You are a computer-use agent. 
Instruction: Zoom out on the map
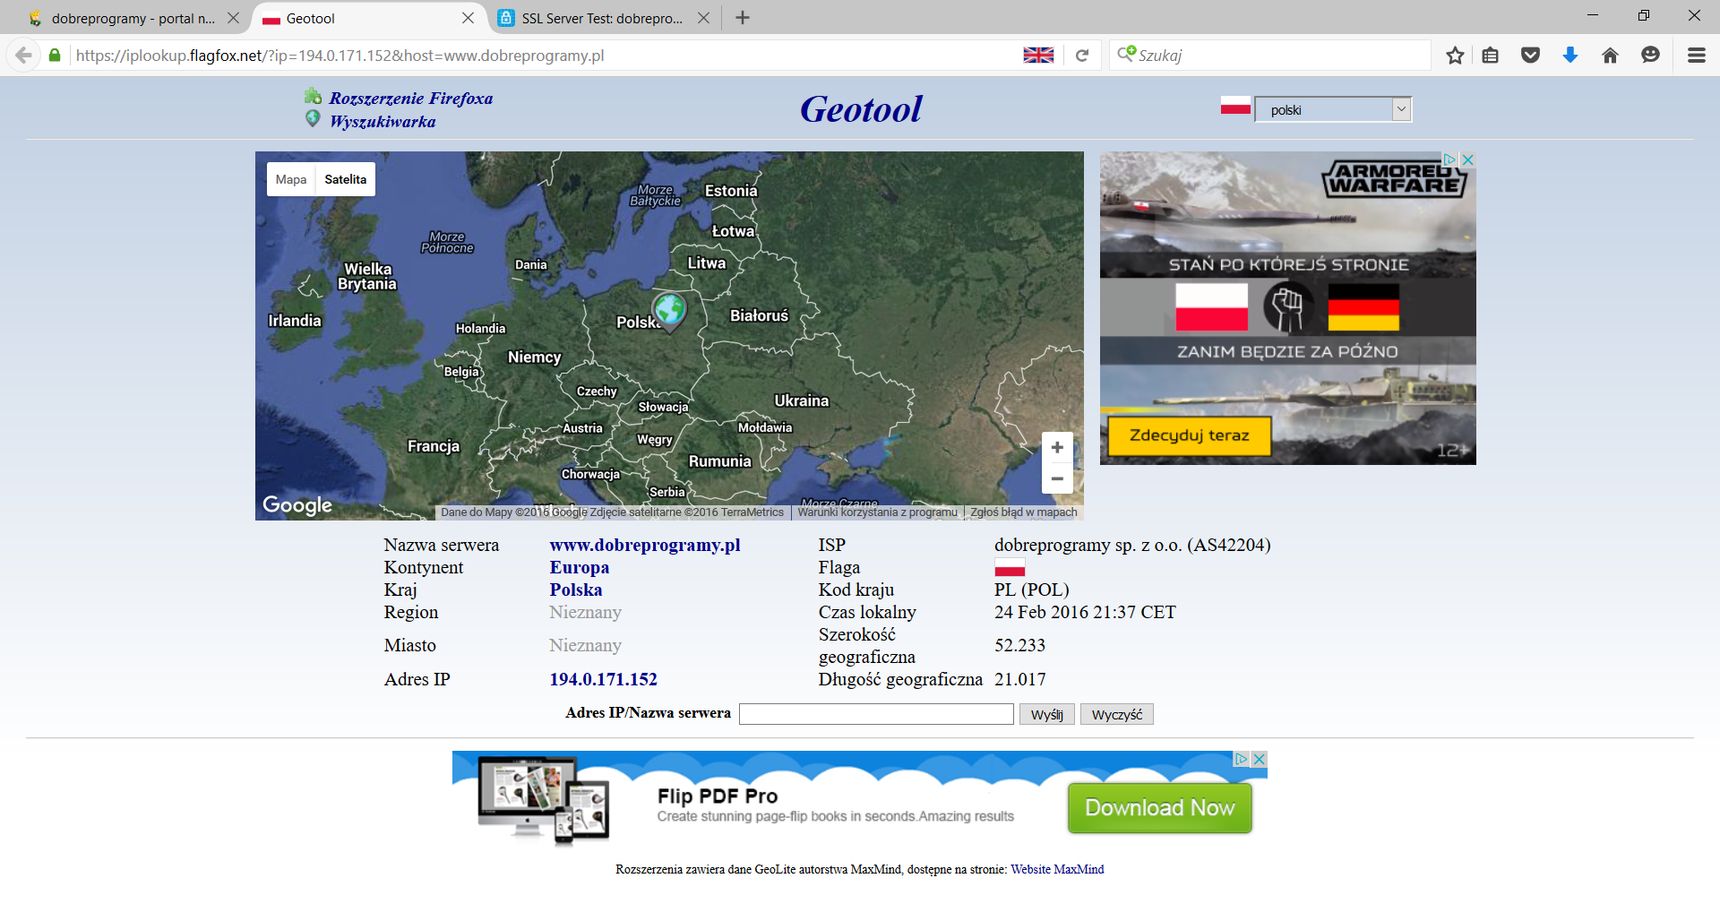pos(1057,478)
